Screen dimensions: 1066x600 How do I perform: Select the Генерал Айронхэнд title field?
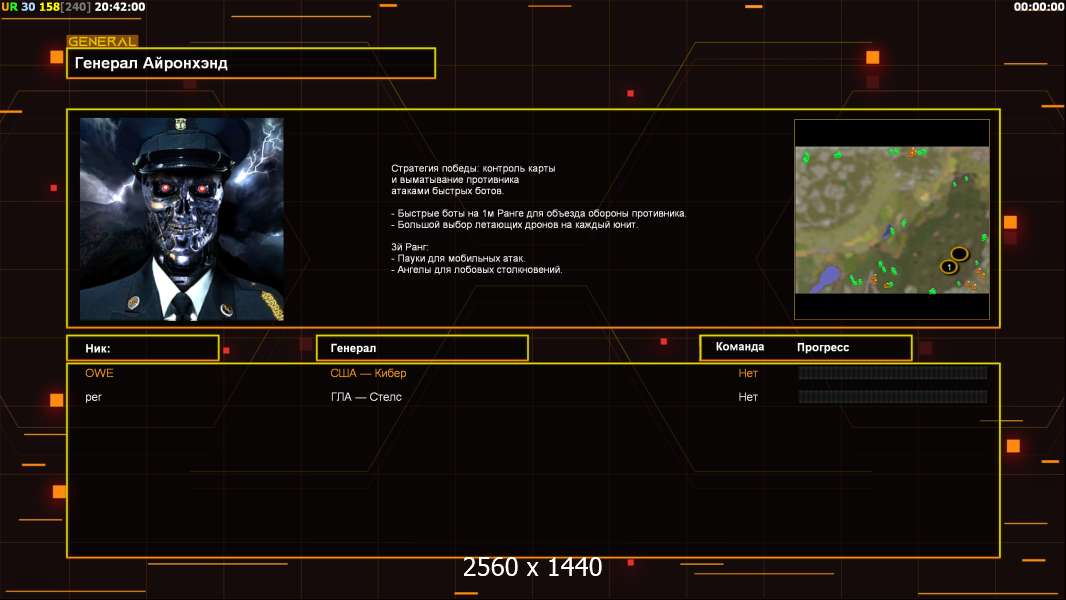[x=251, y=63]
